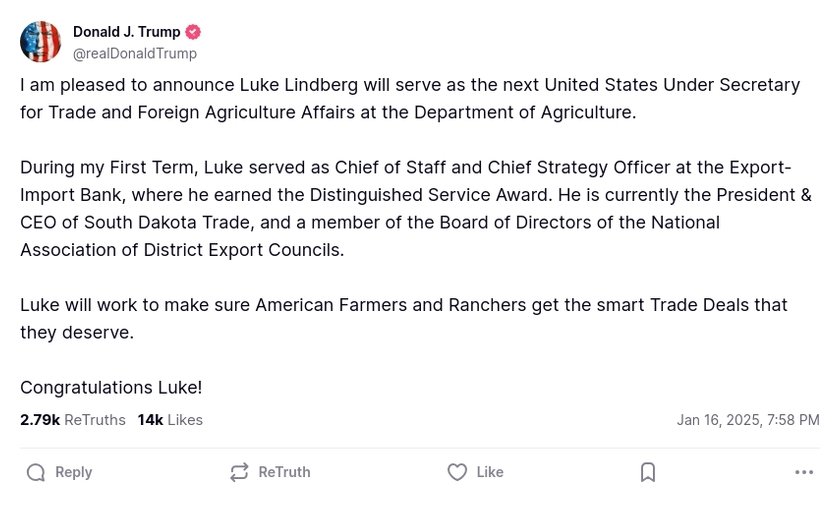Screen dimensions: 840x508
Task: Visit the @realDonaldTrump handle link
Action: (135, 53)
